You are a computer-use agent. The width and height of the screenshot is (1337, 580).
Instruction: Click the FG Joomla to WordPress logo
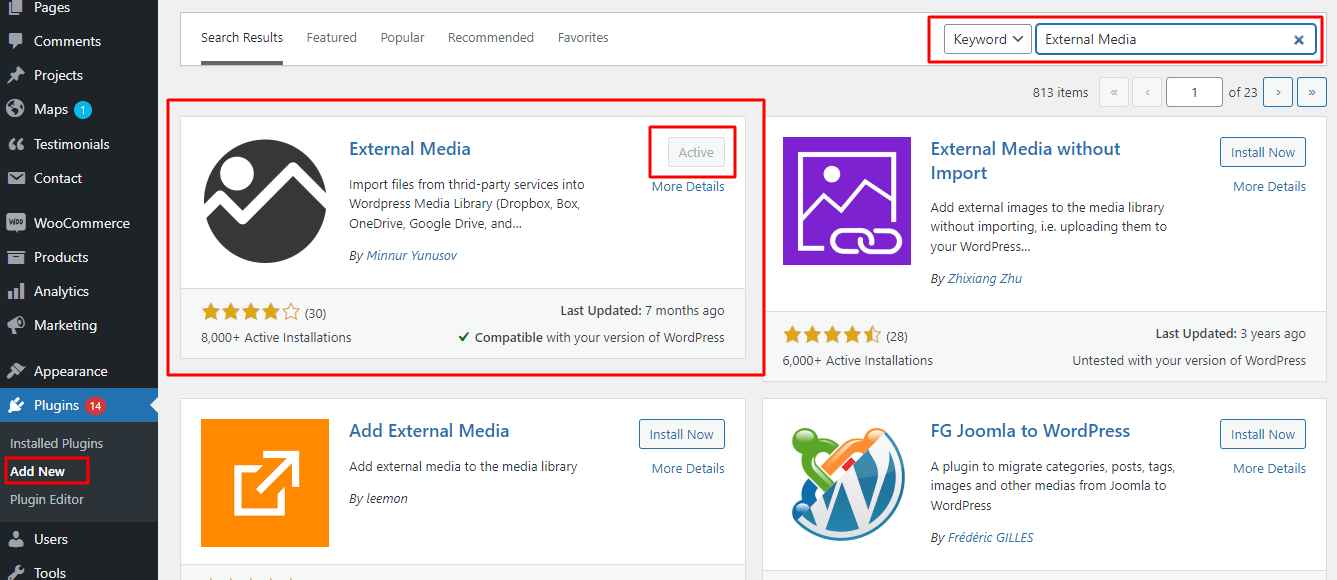(847, 483)
